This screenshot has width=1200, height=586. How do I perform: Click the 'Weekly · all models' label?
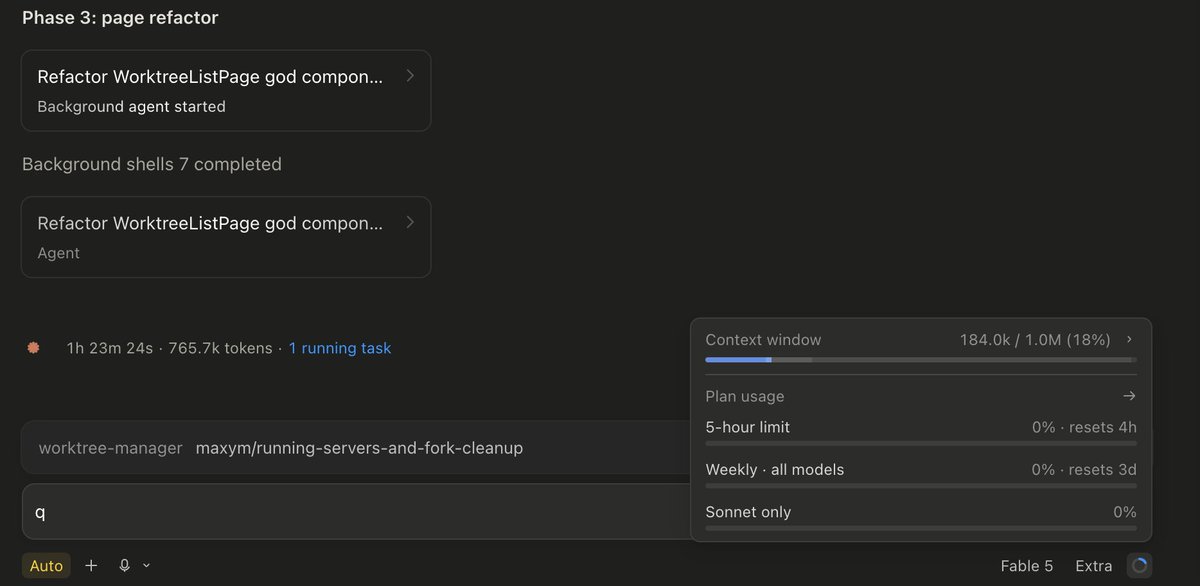tap(775, 469)
